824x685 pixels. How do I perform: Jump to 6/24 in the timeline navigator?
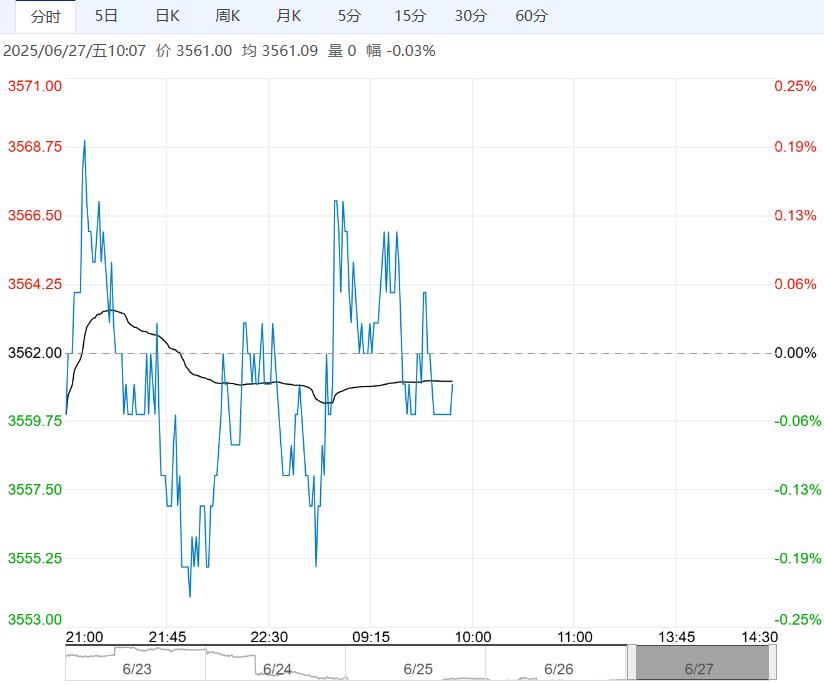(x=276, y=668)
